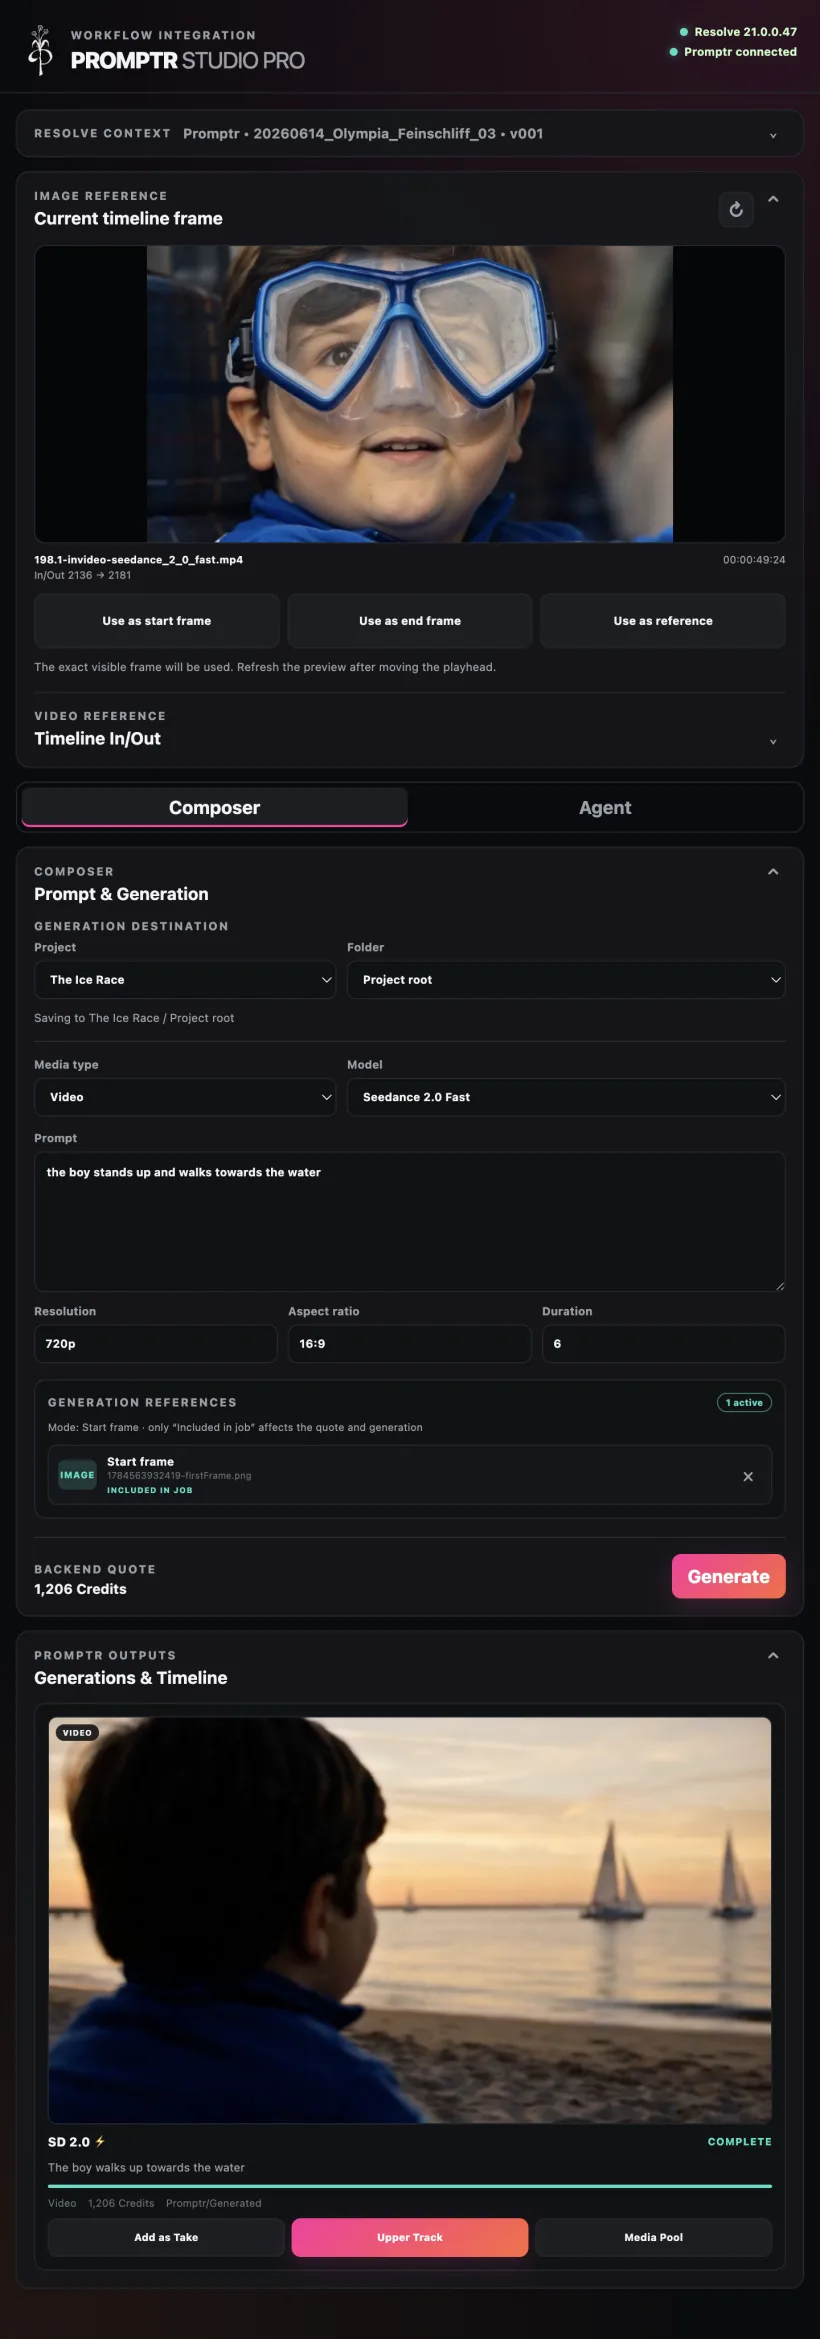The width and height of the screenshot is (820, 2339).
Task: Click The boy walks up towards the water caption
Action: tap(146, 2167)
